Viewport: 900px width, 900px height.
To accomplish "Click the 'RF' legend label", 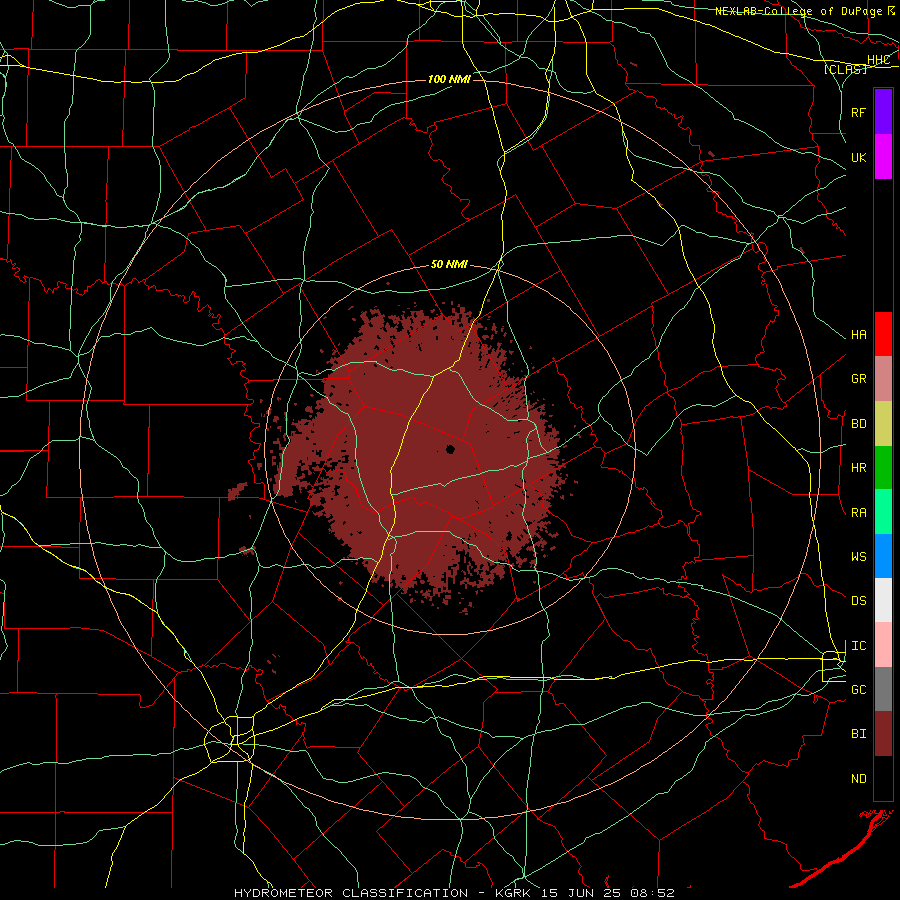I will [858, 112].
